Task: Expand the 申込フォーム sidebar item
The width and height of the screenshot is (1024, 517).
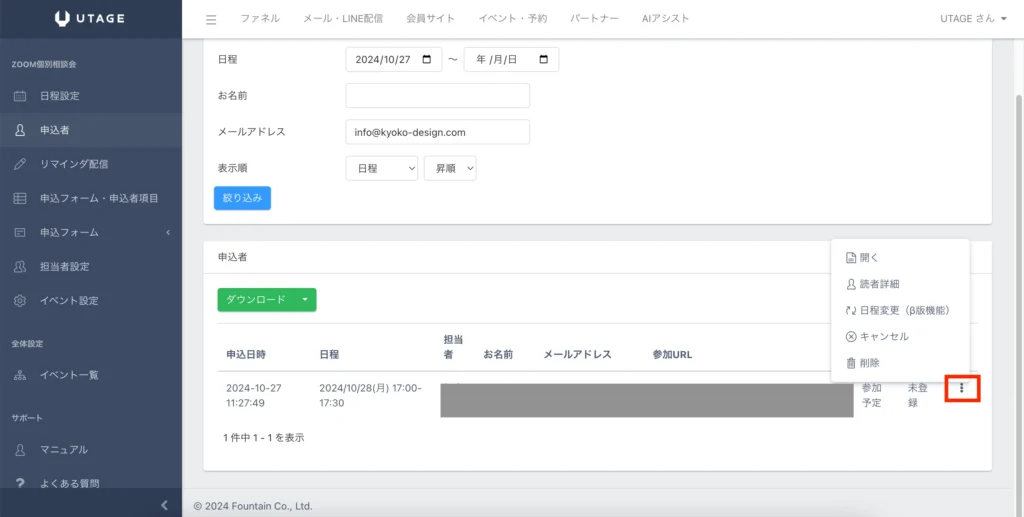Action: click(91, 232)
